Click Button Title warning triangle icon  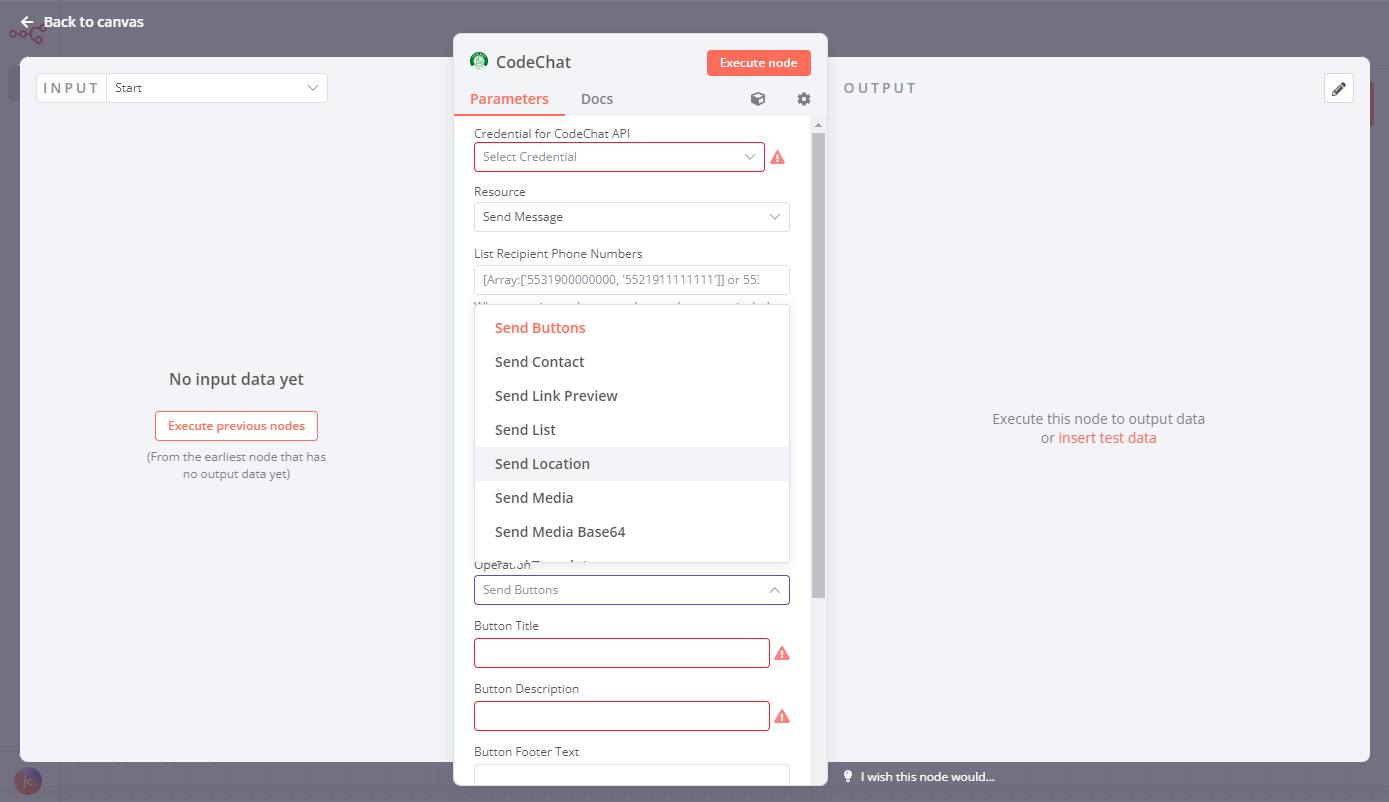pos(782,653)
